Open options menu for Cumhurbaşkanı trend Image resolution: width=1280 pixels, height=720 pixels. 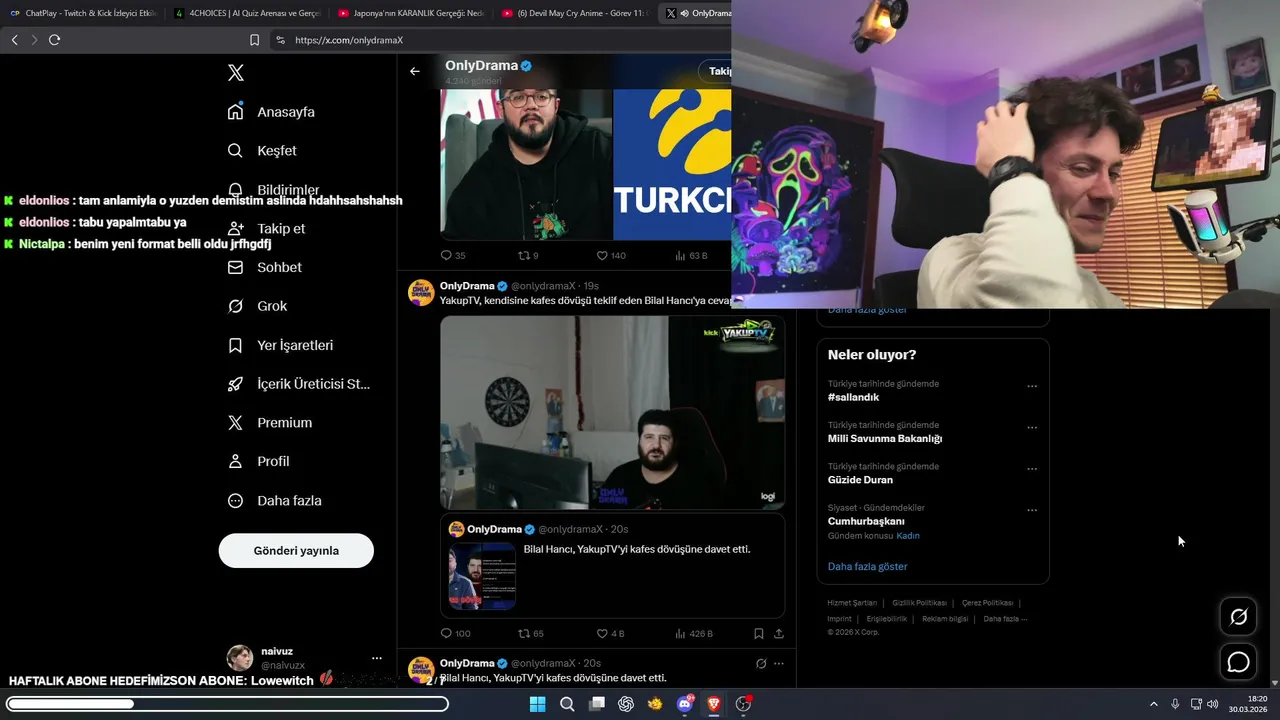tap(1032, 510)
